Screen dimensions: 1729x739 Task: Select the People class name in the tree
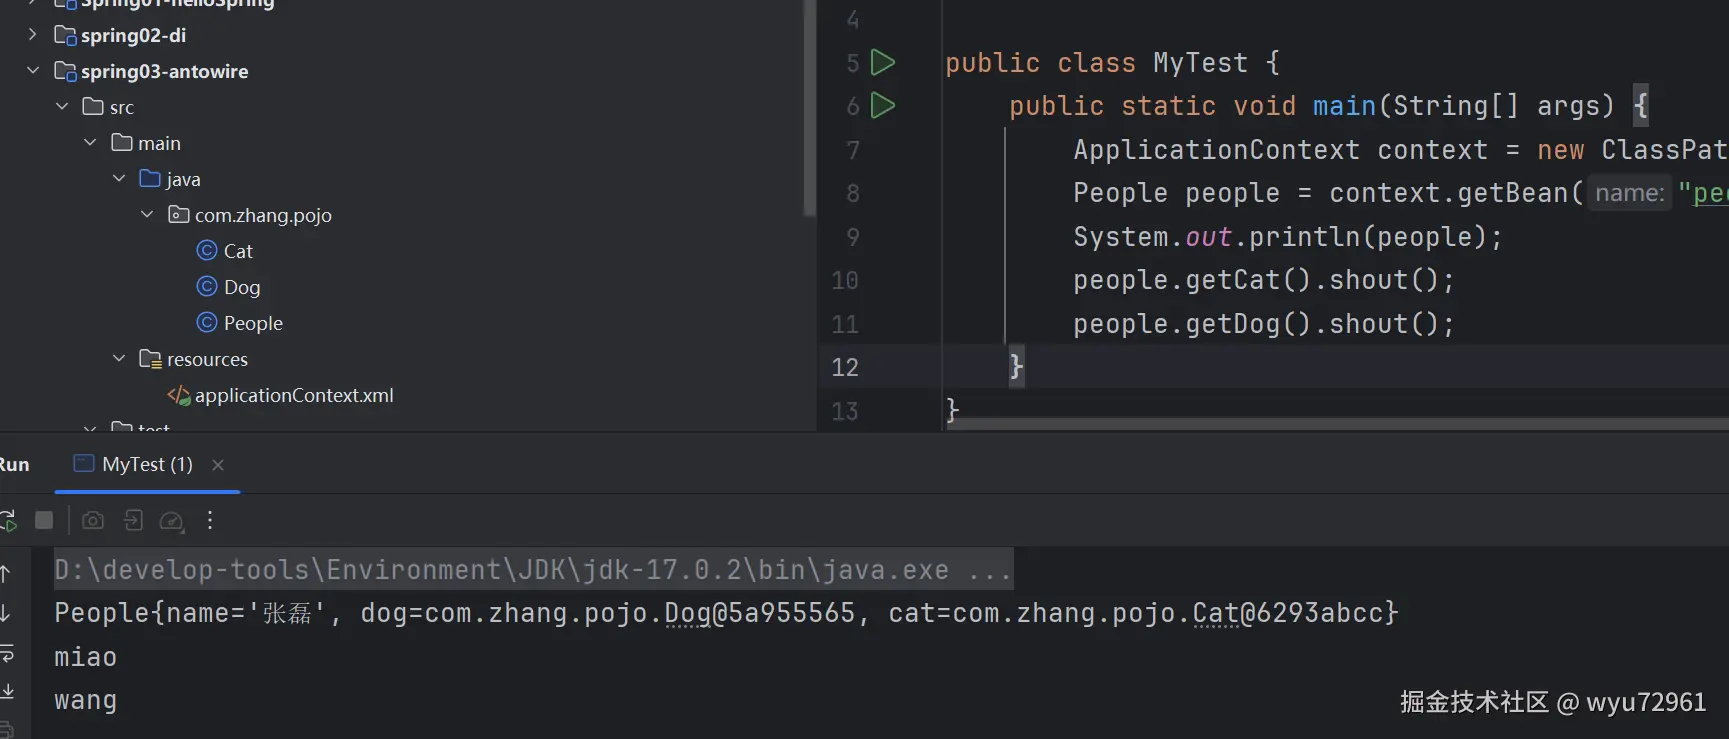(253, 323)
